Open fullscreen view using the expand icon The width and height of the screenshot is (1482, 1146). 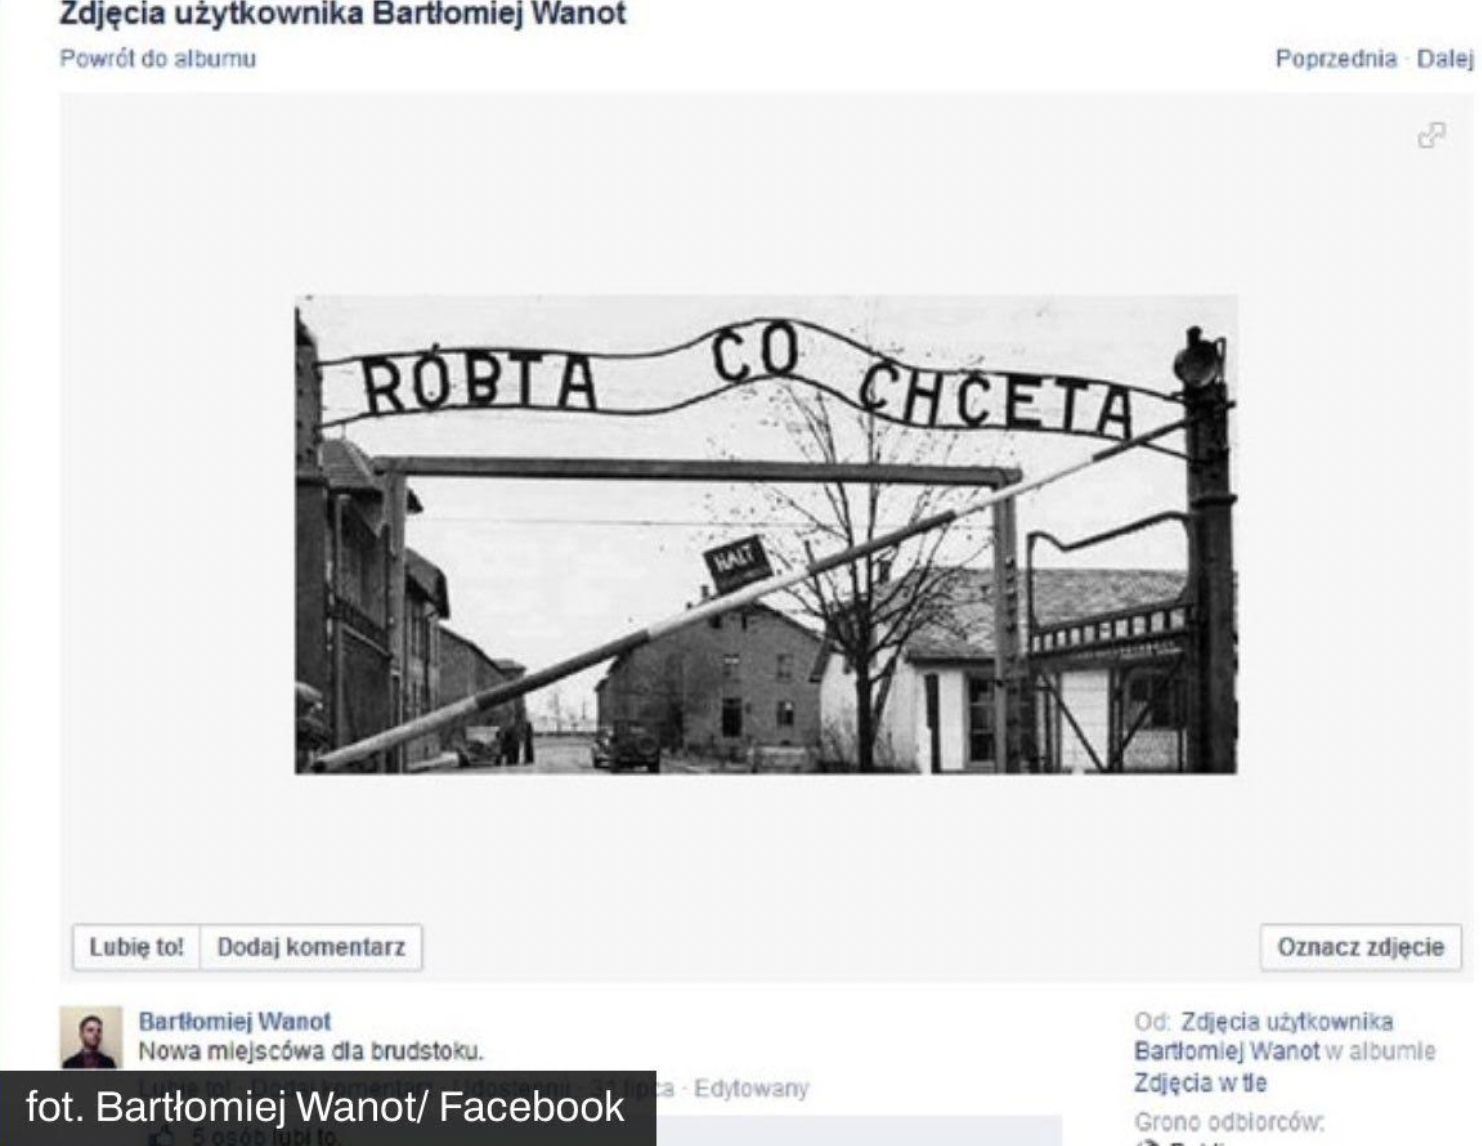coord(1431,135)
